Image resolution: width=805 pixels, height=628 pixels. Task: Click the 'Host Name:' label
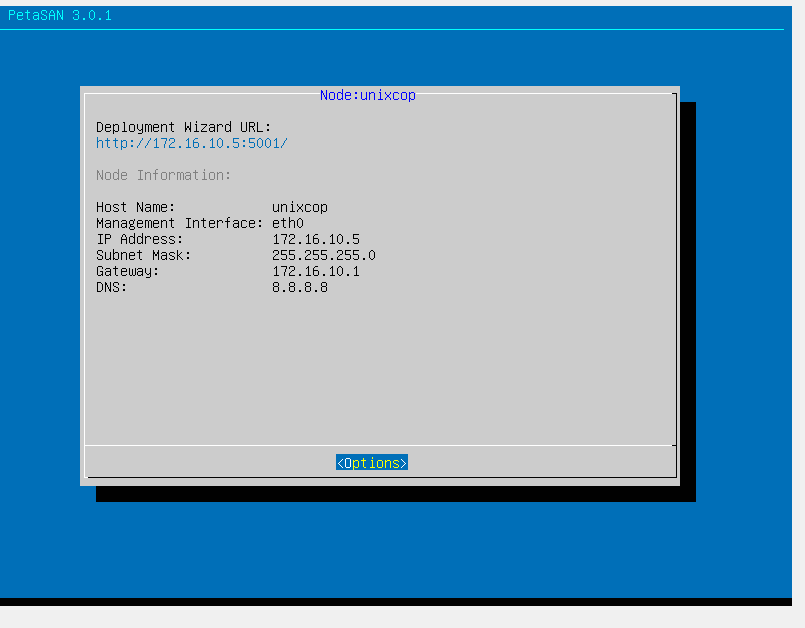[x=136, y=207]
